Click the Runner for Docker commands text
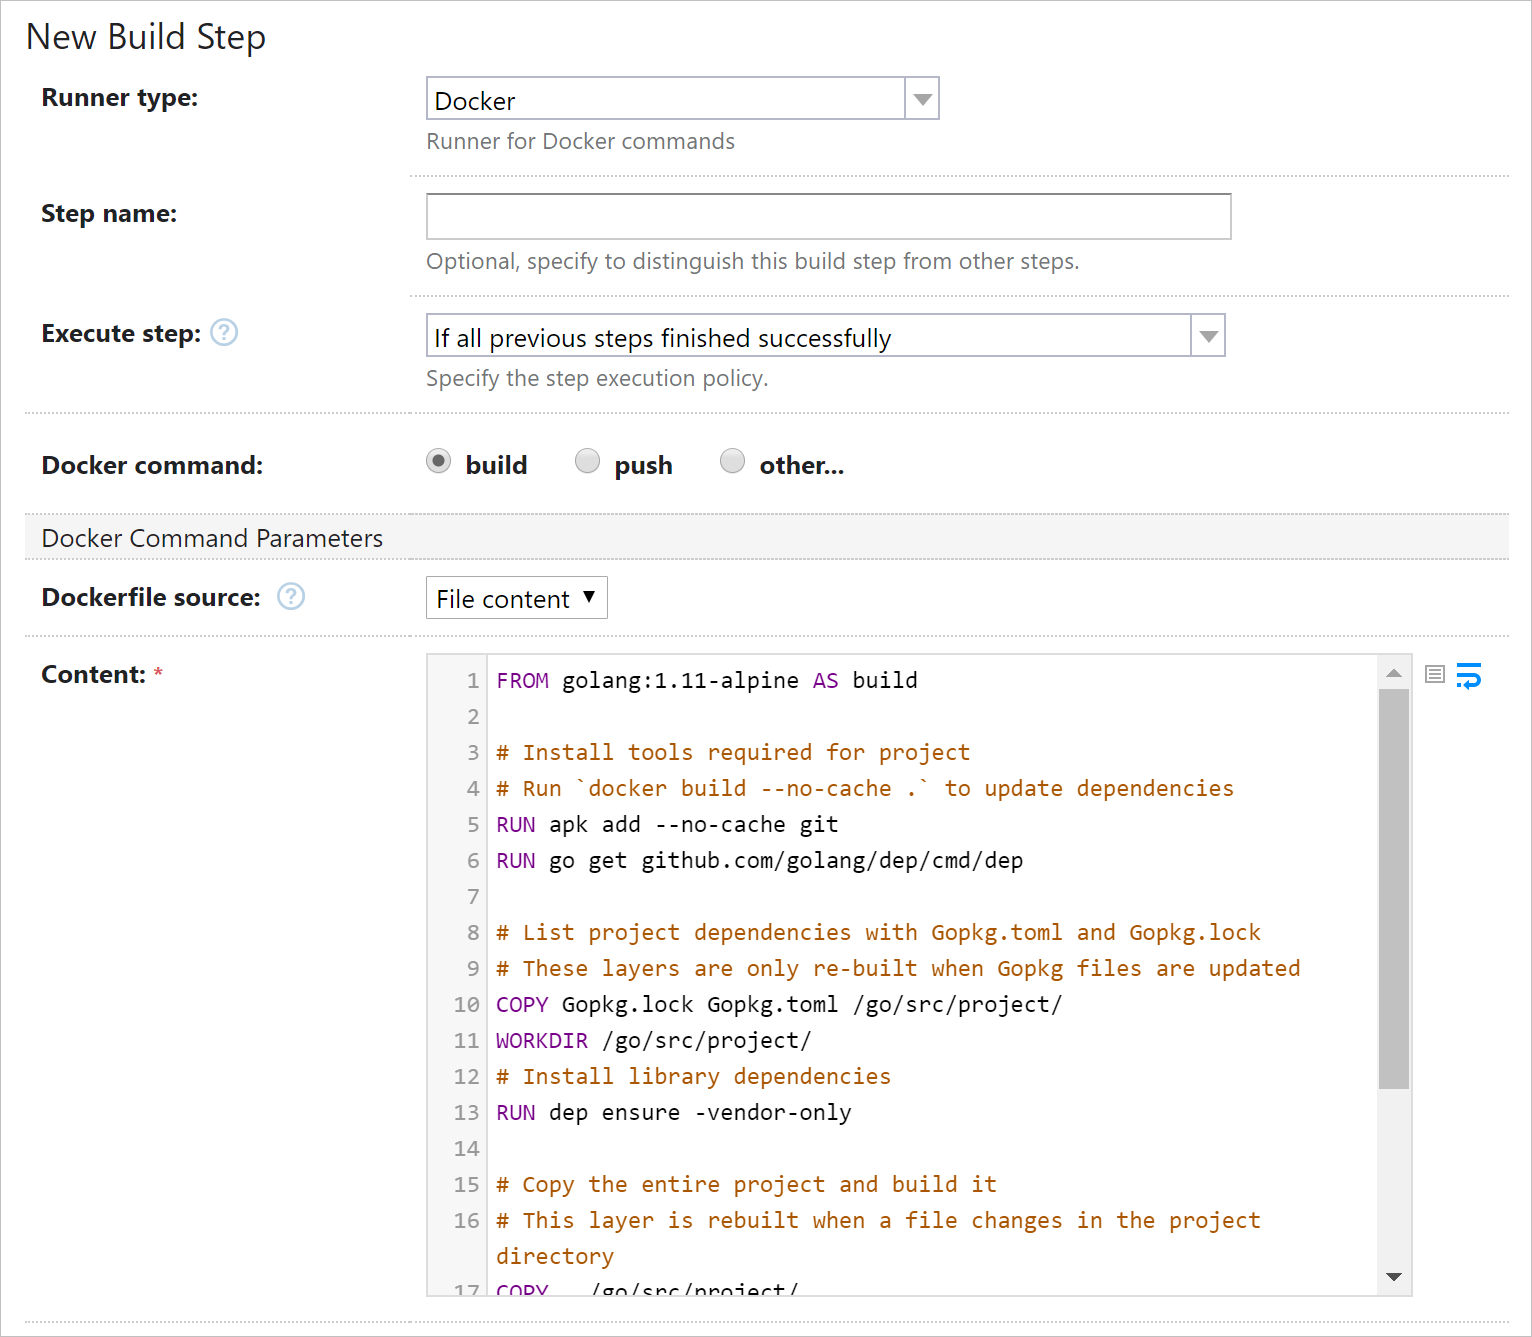1532x1337 pixels. point(580,141)
